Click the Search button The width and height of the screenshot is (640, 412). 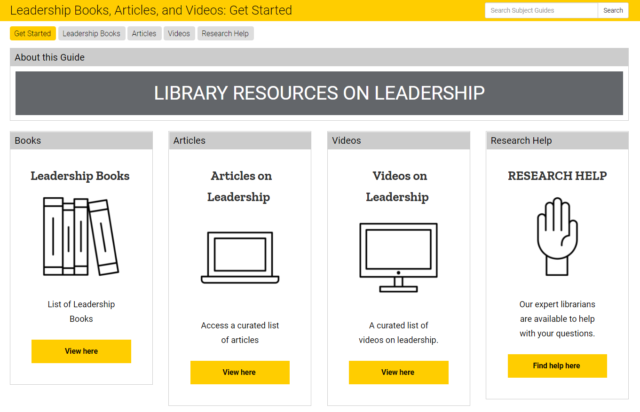coord(612,10)
